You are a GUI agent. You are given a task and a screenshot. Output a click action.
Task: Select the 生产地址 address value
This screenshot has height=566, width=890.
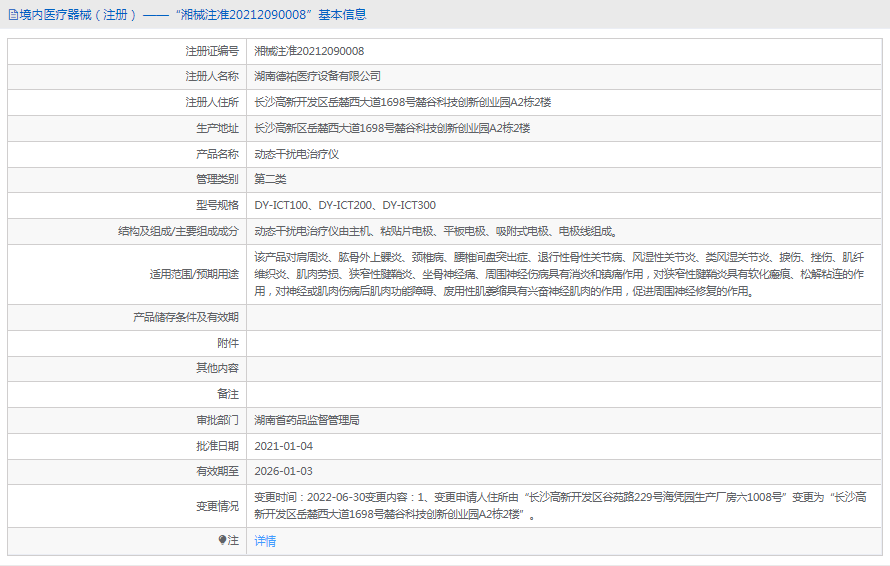point(392,128)
